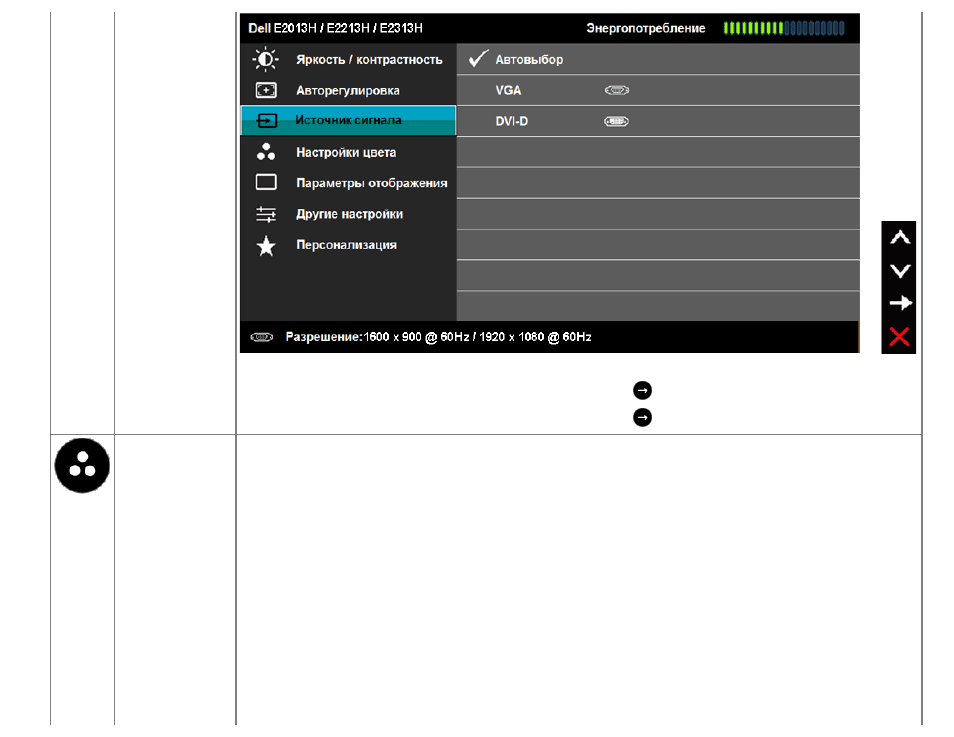The image size is (954, 737).
Task: Select the Источник сигнала menu item
Action: [x=348, y=121]
